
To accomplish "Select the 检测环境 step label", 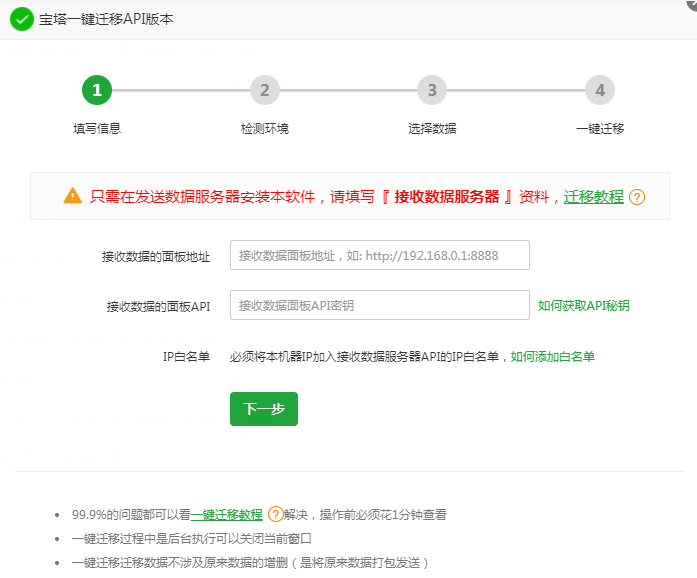I will [x=264, y=129].
